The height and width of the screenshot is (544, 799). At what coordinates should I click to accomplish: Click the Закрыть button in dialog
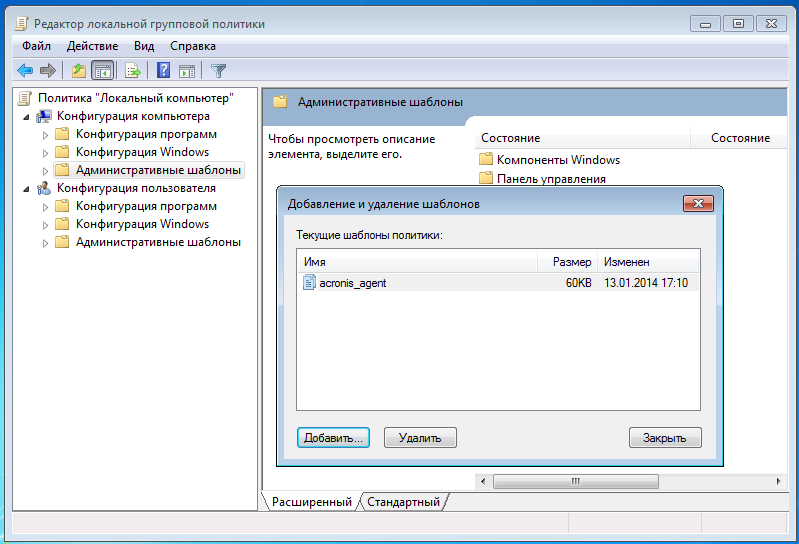click(665, 437)
